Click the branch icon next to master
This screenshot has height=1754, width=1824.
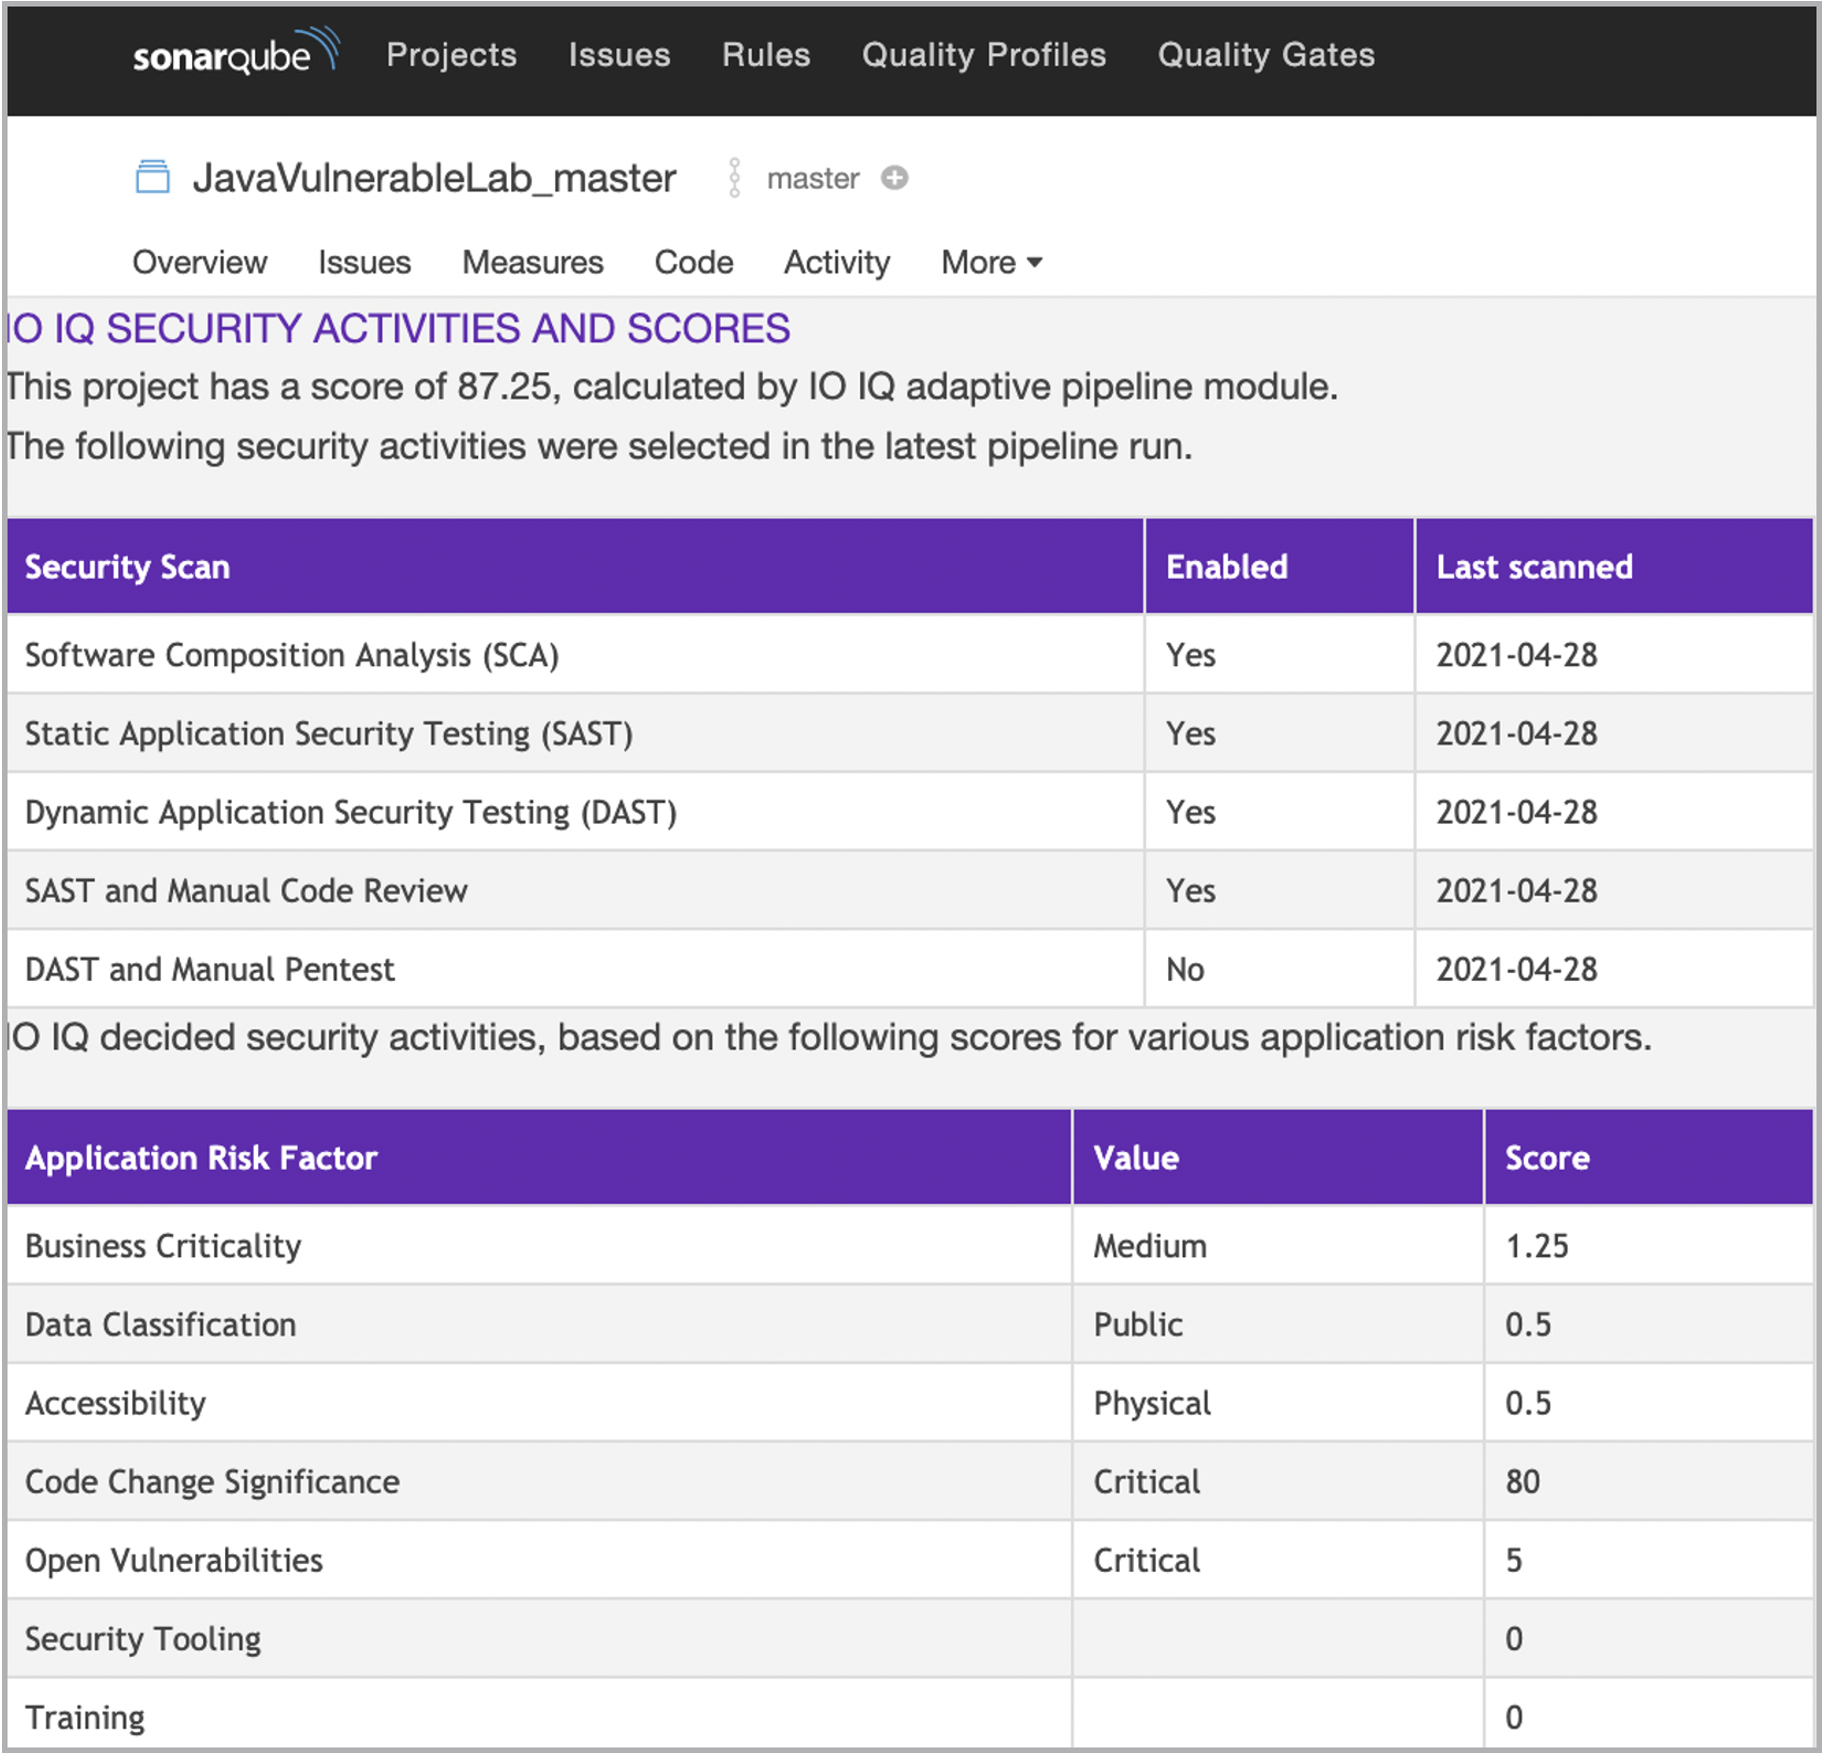734,178
